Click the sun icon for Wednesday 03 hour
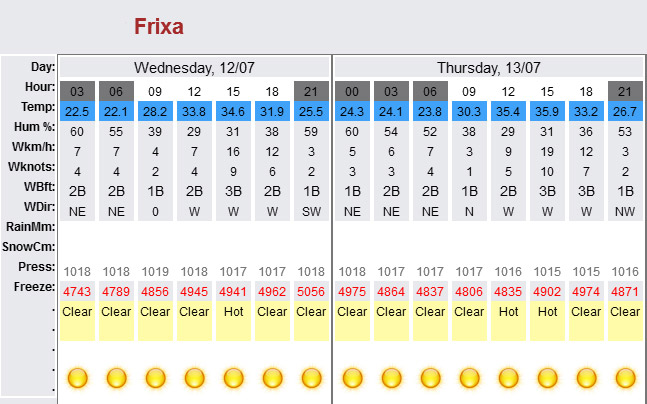The width and height of the screenshot is (647, 404). pyautogui.click(x=77, y=378)
